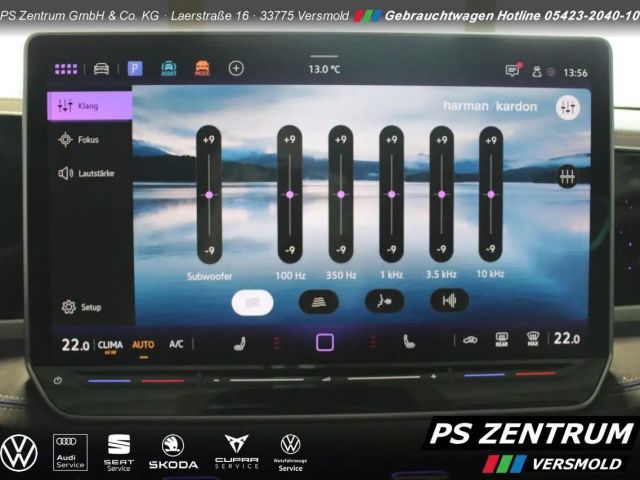Pull down the top handle bar
Image resolution: width=640 pixels, height=480 pixels.
coord(323,57)
